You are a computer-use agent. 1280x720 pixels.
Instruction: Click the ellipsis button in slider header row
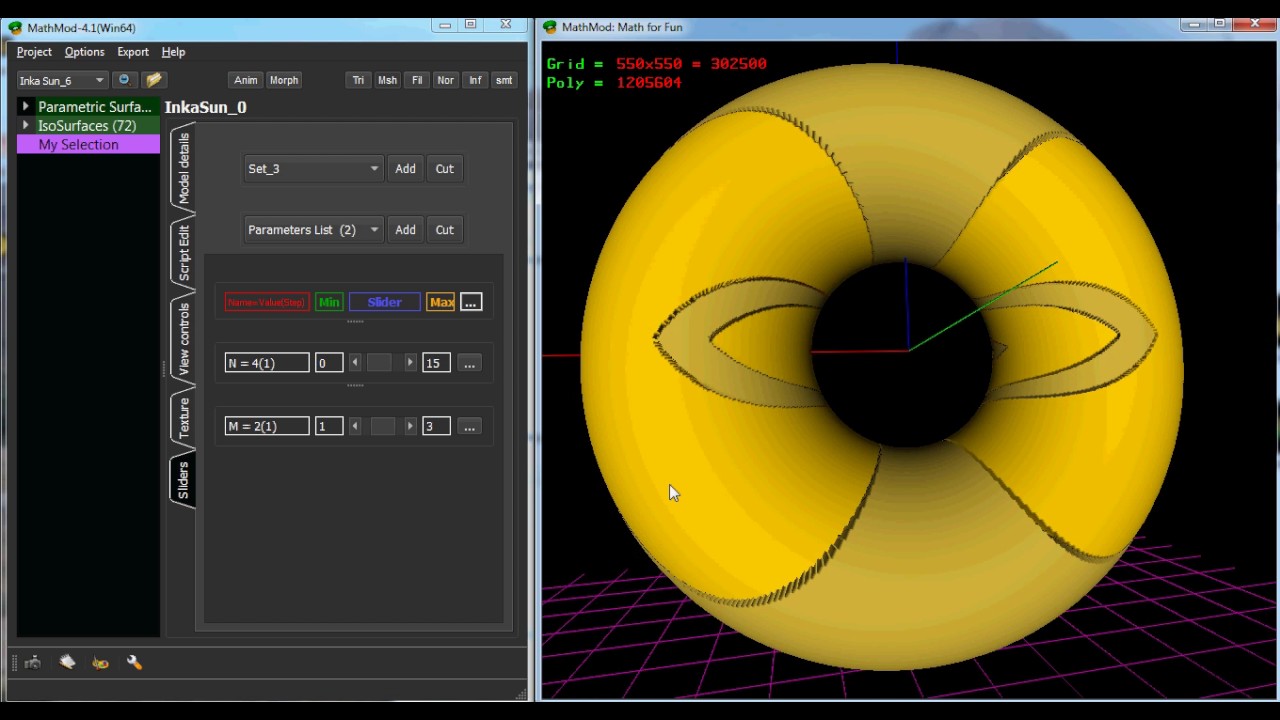pyautogui.click(x=470, y=302)
